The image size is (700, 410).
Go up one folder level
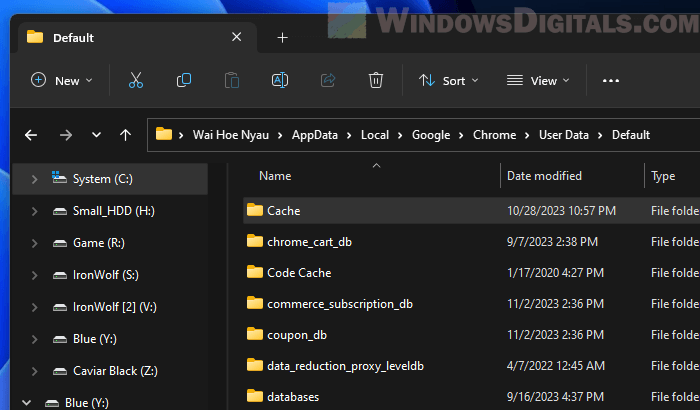pos(125,135)
